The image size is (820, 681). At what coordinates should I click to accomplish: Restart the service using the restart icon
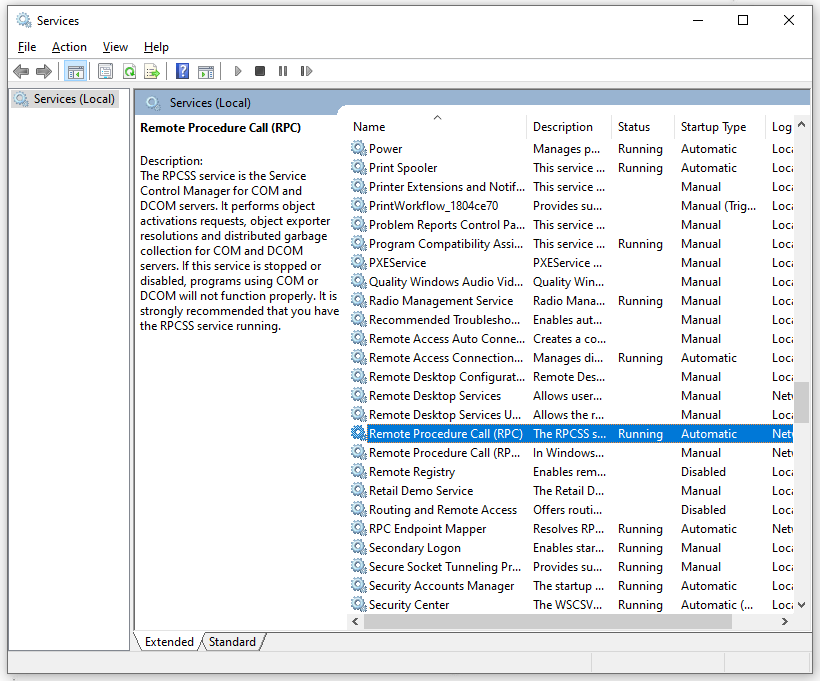coord(306,71)
